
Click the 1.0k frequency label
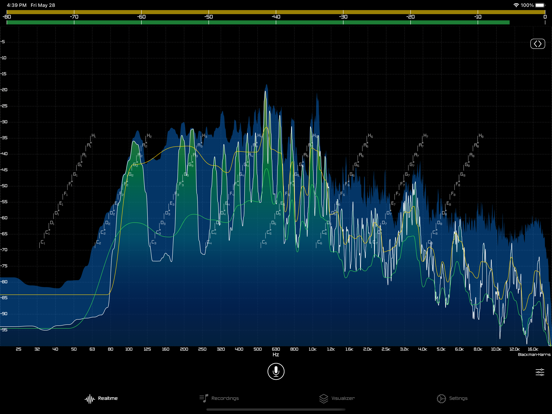tap(312, 349)
